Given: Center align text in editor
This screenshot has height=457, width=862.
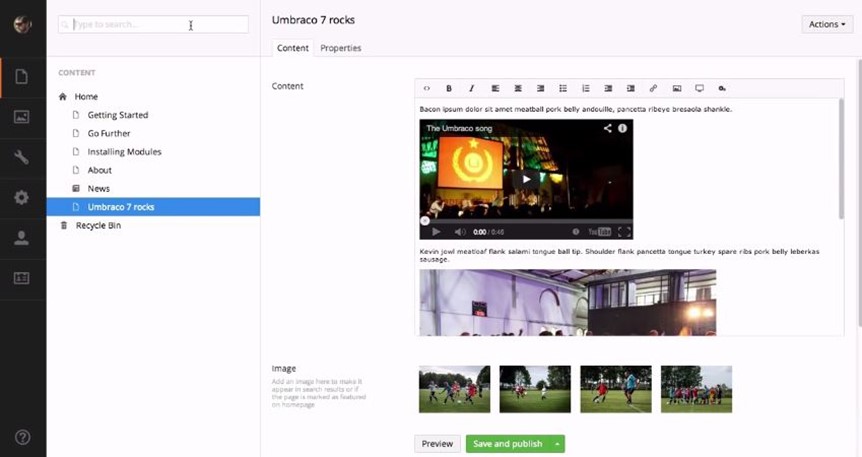Looking at the screenshot, I should click(518, 88).
